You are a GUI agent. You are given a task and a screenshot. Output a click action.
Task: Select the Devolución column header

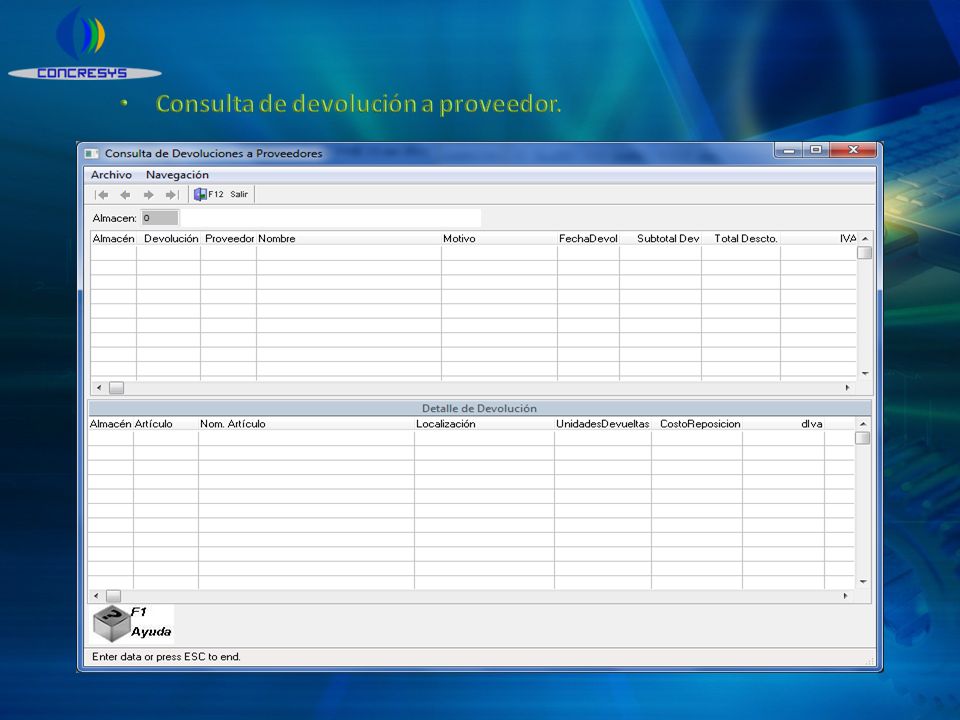click(x=171, y=239)
